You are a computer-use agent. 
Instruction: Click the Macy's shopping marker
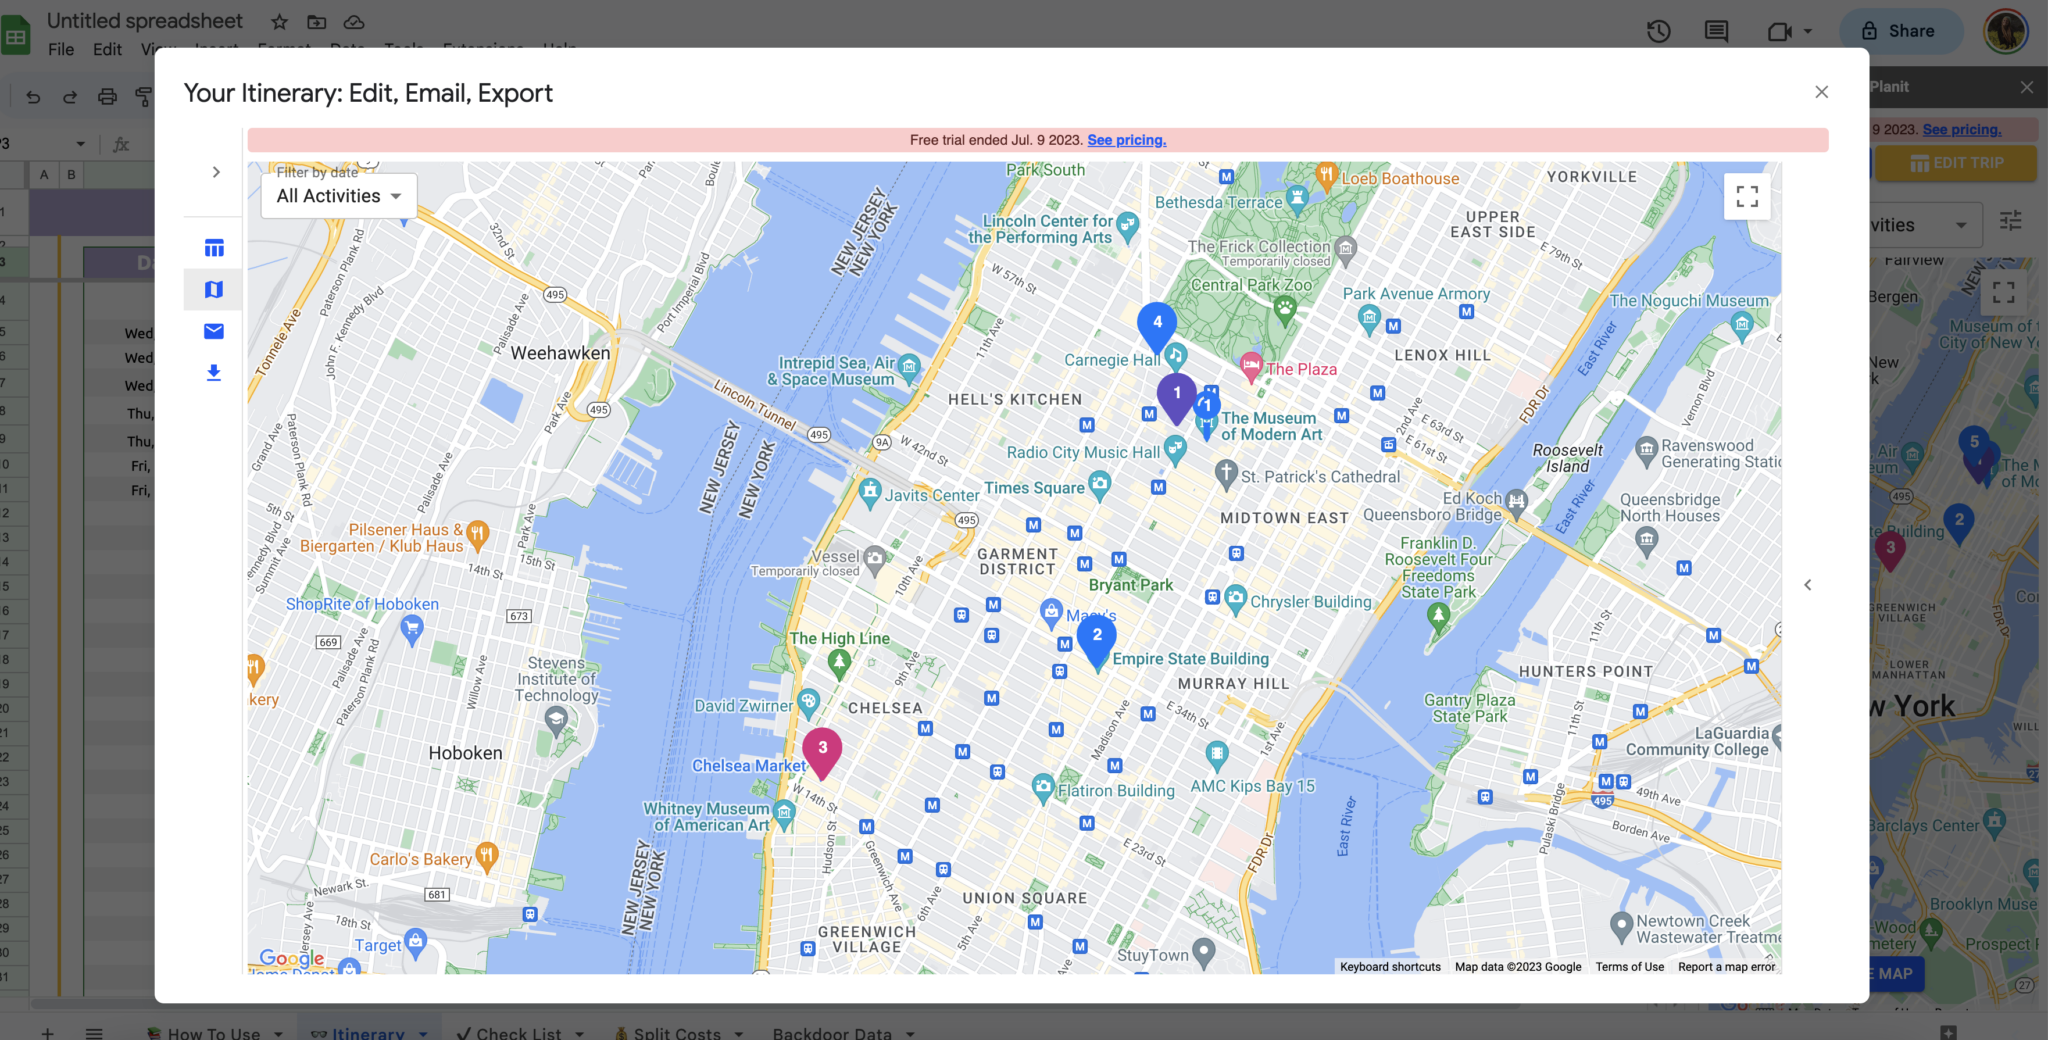click(x=1051, y=611)
